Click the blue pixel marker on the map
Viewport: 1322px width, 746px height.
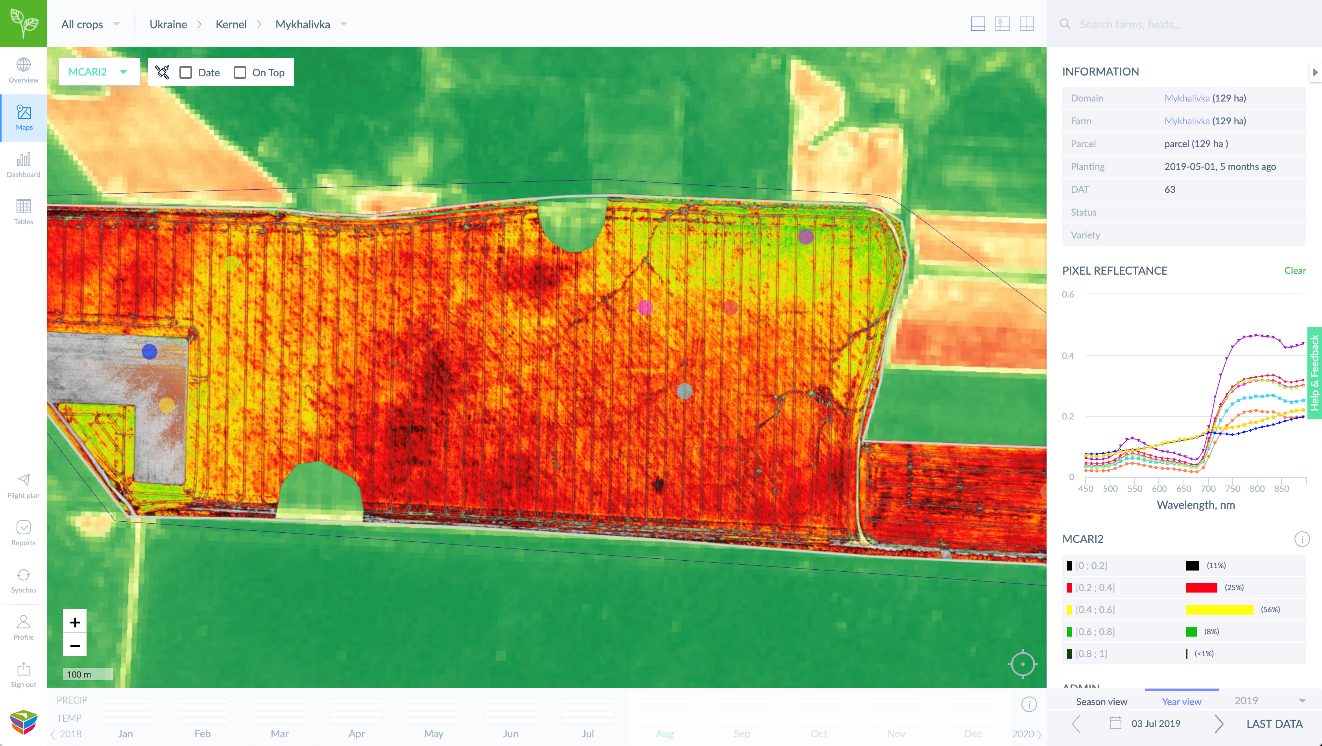coord(150,351)
